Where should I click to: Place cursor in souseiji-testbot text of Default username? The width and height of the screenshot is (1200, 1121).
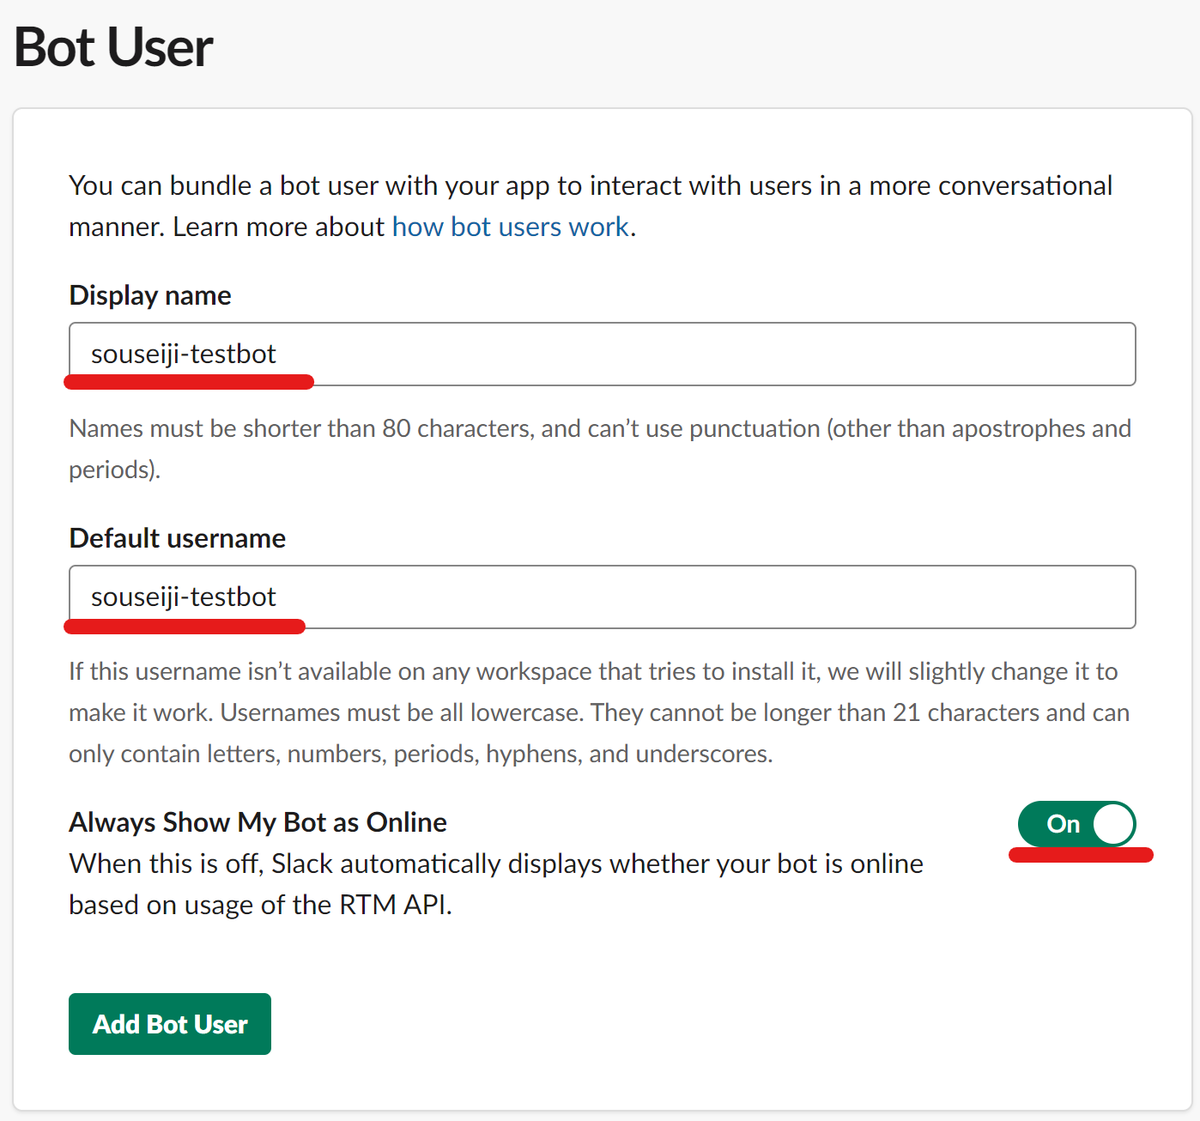coord(183,597)
